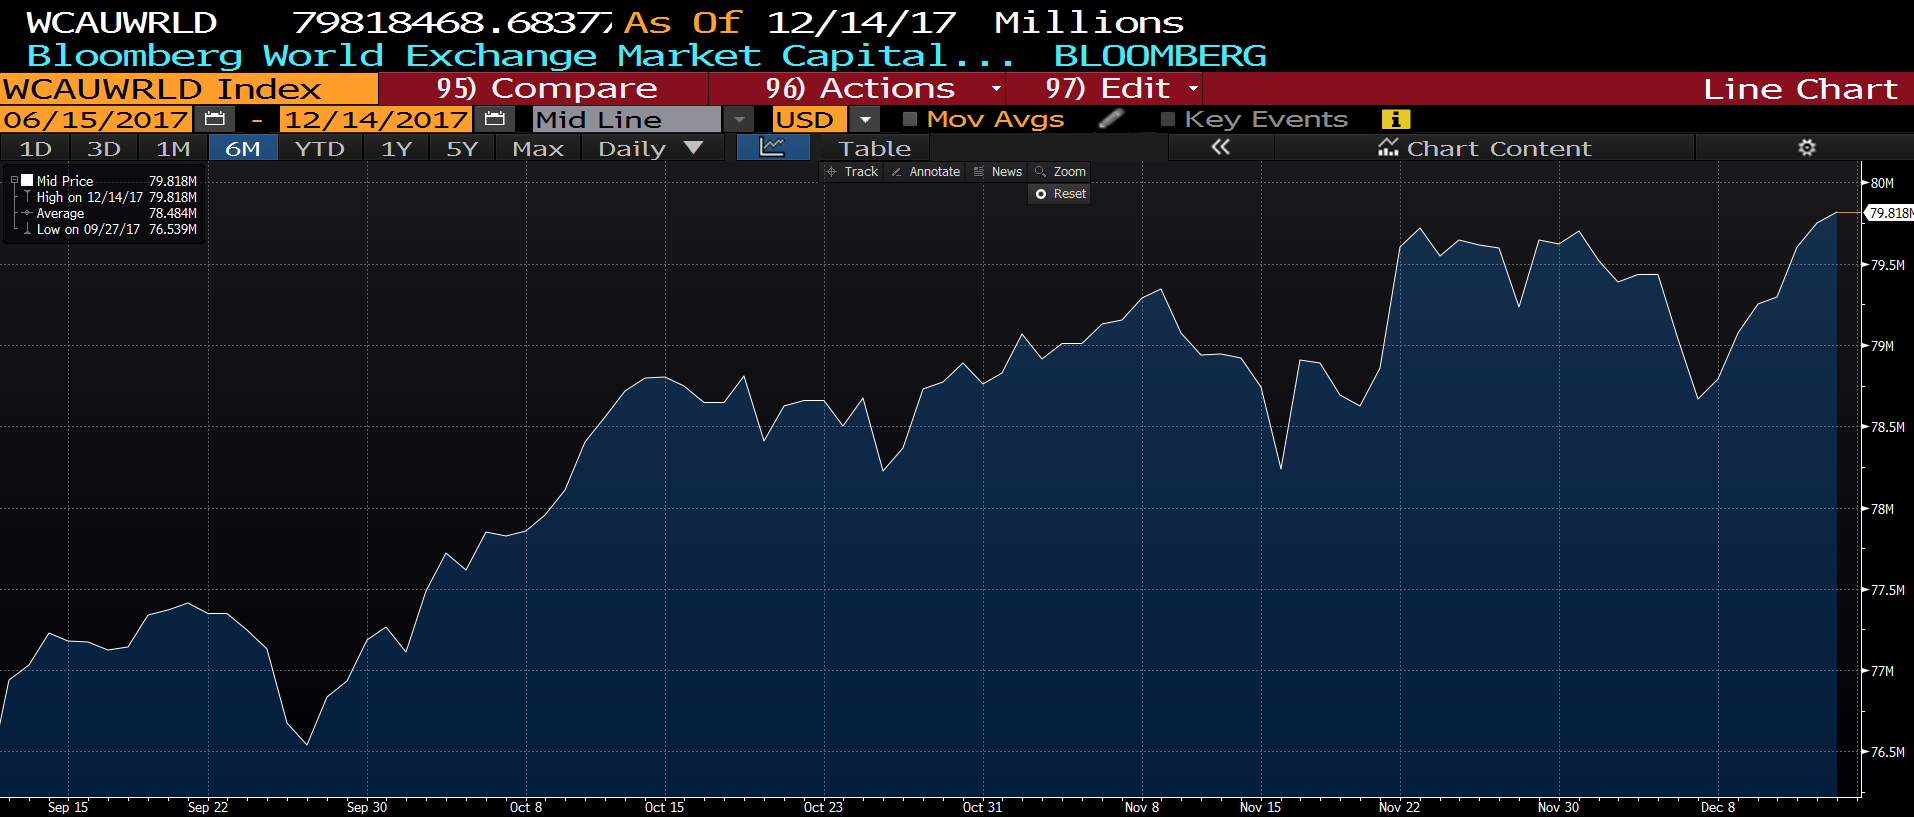Select the 1D range tab
The height and width of the screenshot is (817, 1914).
pyautogui.click(x=36, y=148)
